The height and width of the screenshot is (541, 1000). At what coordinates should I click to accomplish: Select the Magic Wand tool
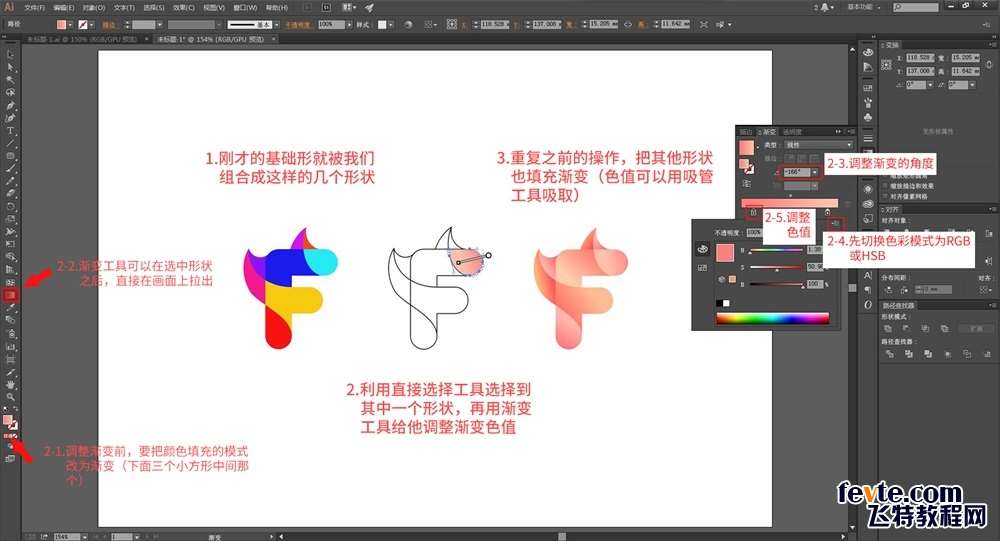pos(10,80)
